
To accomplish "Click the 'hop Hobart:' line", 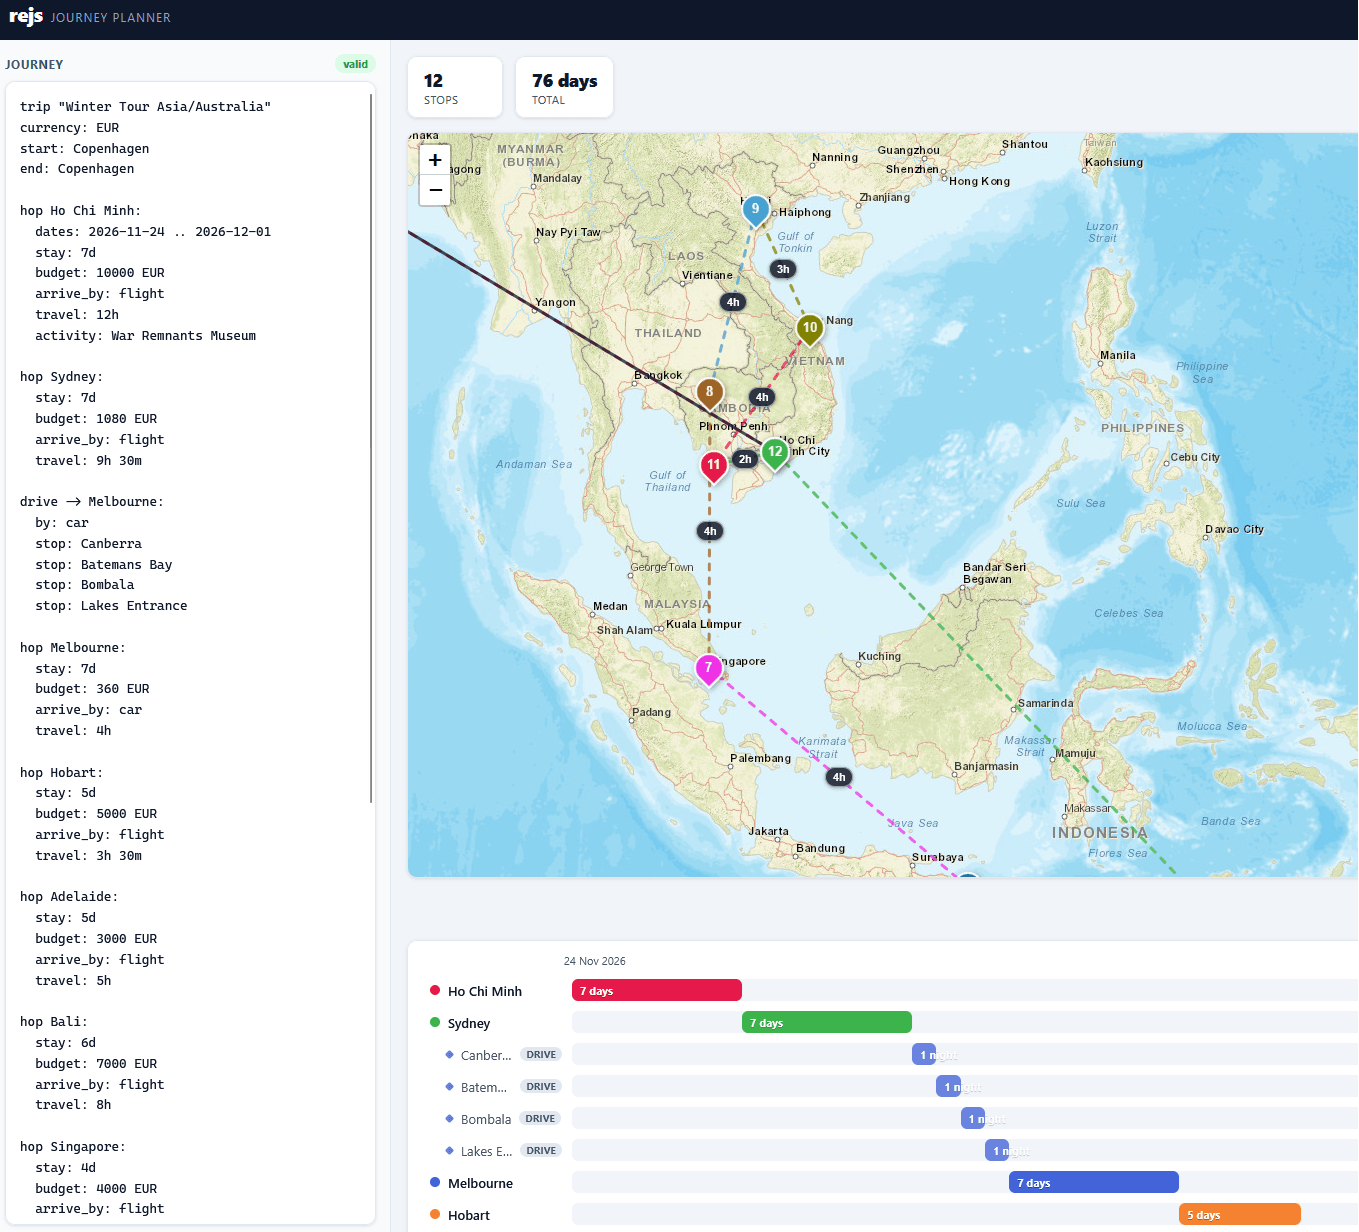I will pos(62,773).
